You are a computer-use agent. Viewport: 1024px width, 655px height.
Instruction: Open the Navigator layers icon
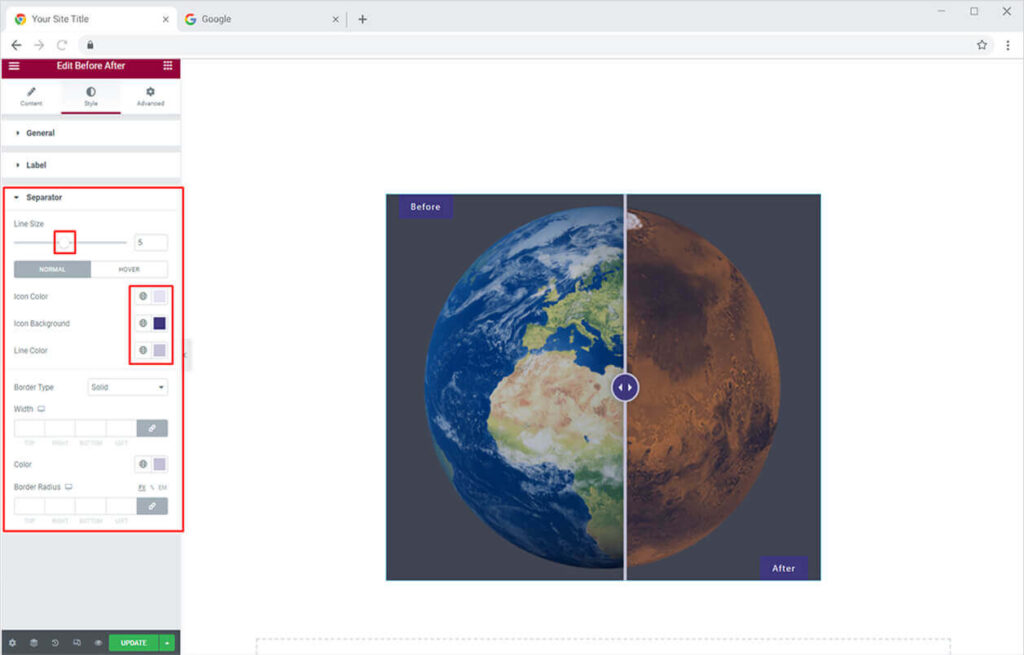click(33, 643)
